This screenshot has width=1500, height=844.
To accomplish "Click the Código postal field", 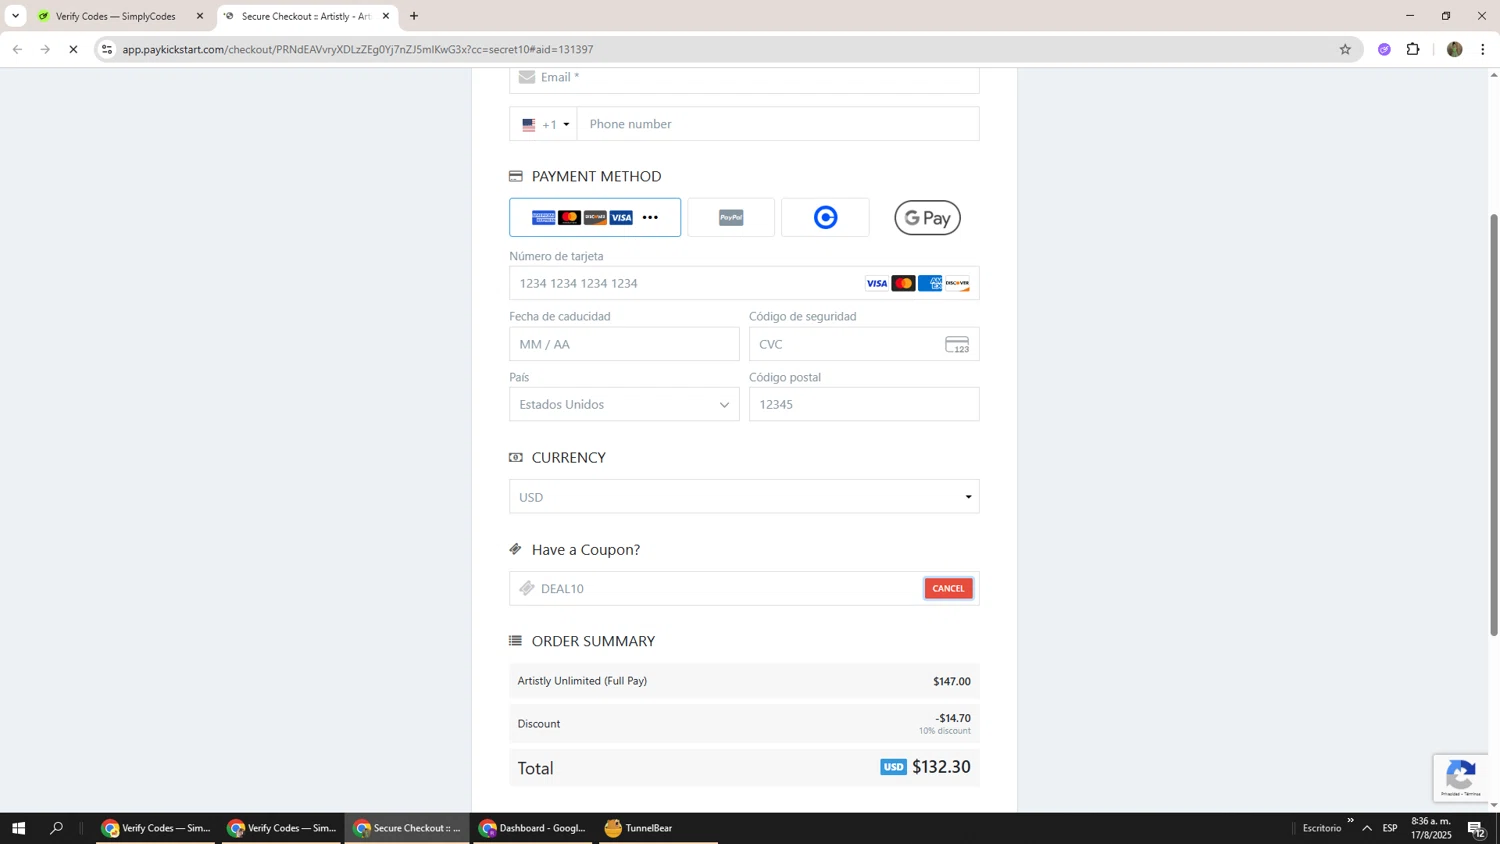I will 864,404.
